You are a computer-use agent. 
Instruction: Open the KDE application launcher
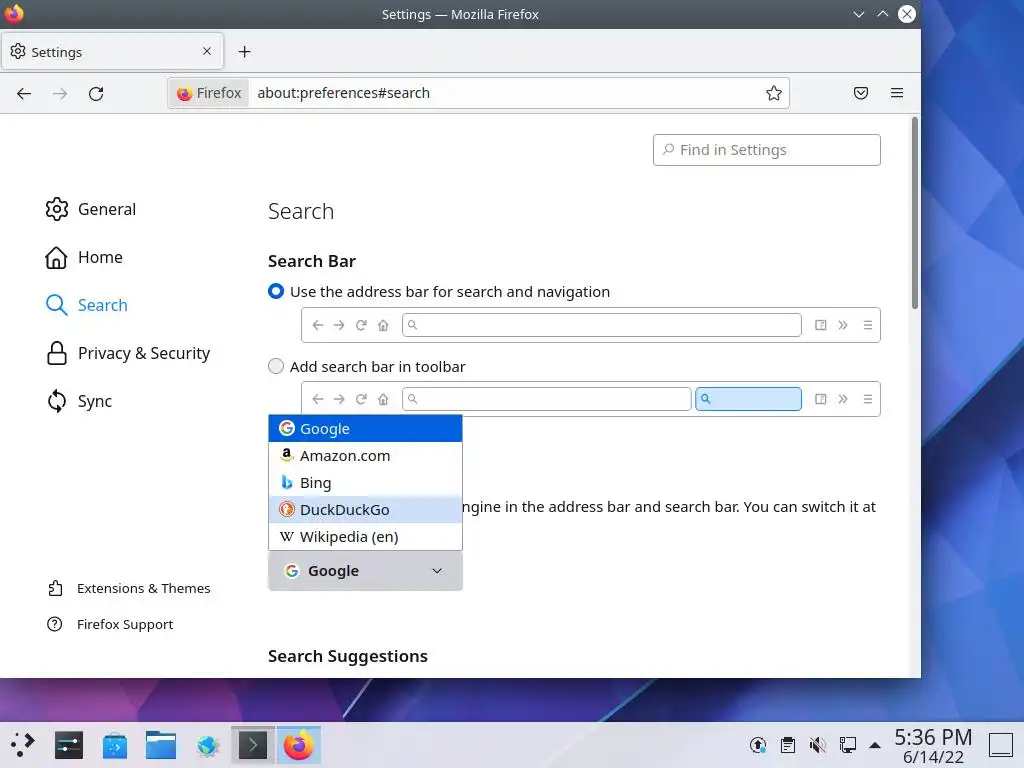[22, 745]
